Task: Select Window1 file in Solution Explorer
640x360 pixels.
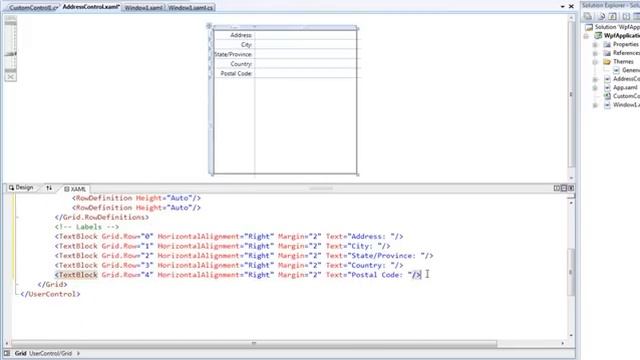Action: point(626,105)
